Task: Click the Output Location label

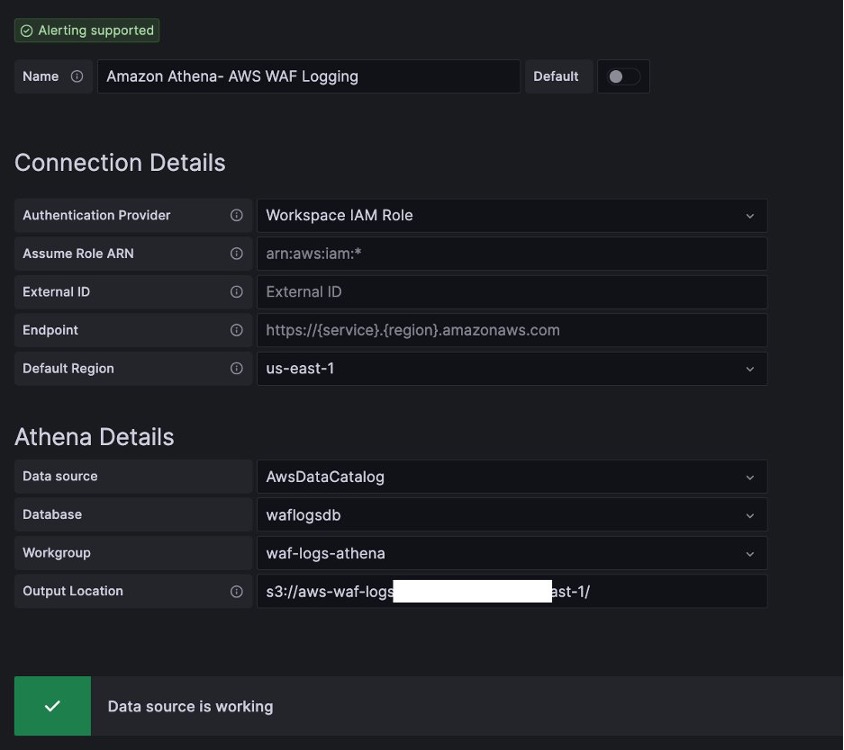Action: [x=73, y=591]
